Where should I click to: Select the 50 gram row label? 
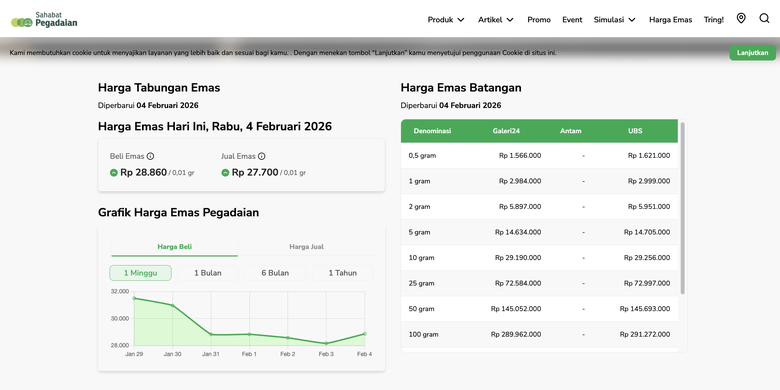pyautogui.click(x=421, y=309)
